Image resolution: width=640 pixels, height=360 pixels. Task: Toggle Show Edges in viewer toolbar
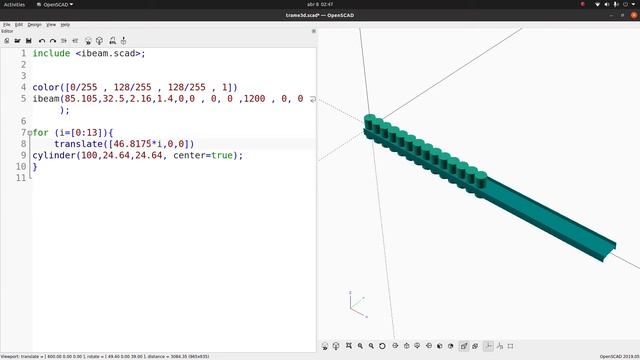[511, 346]
